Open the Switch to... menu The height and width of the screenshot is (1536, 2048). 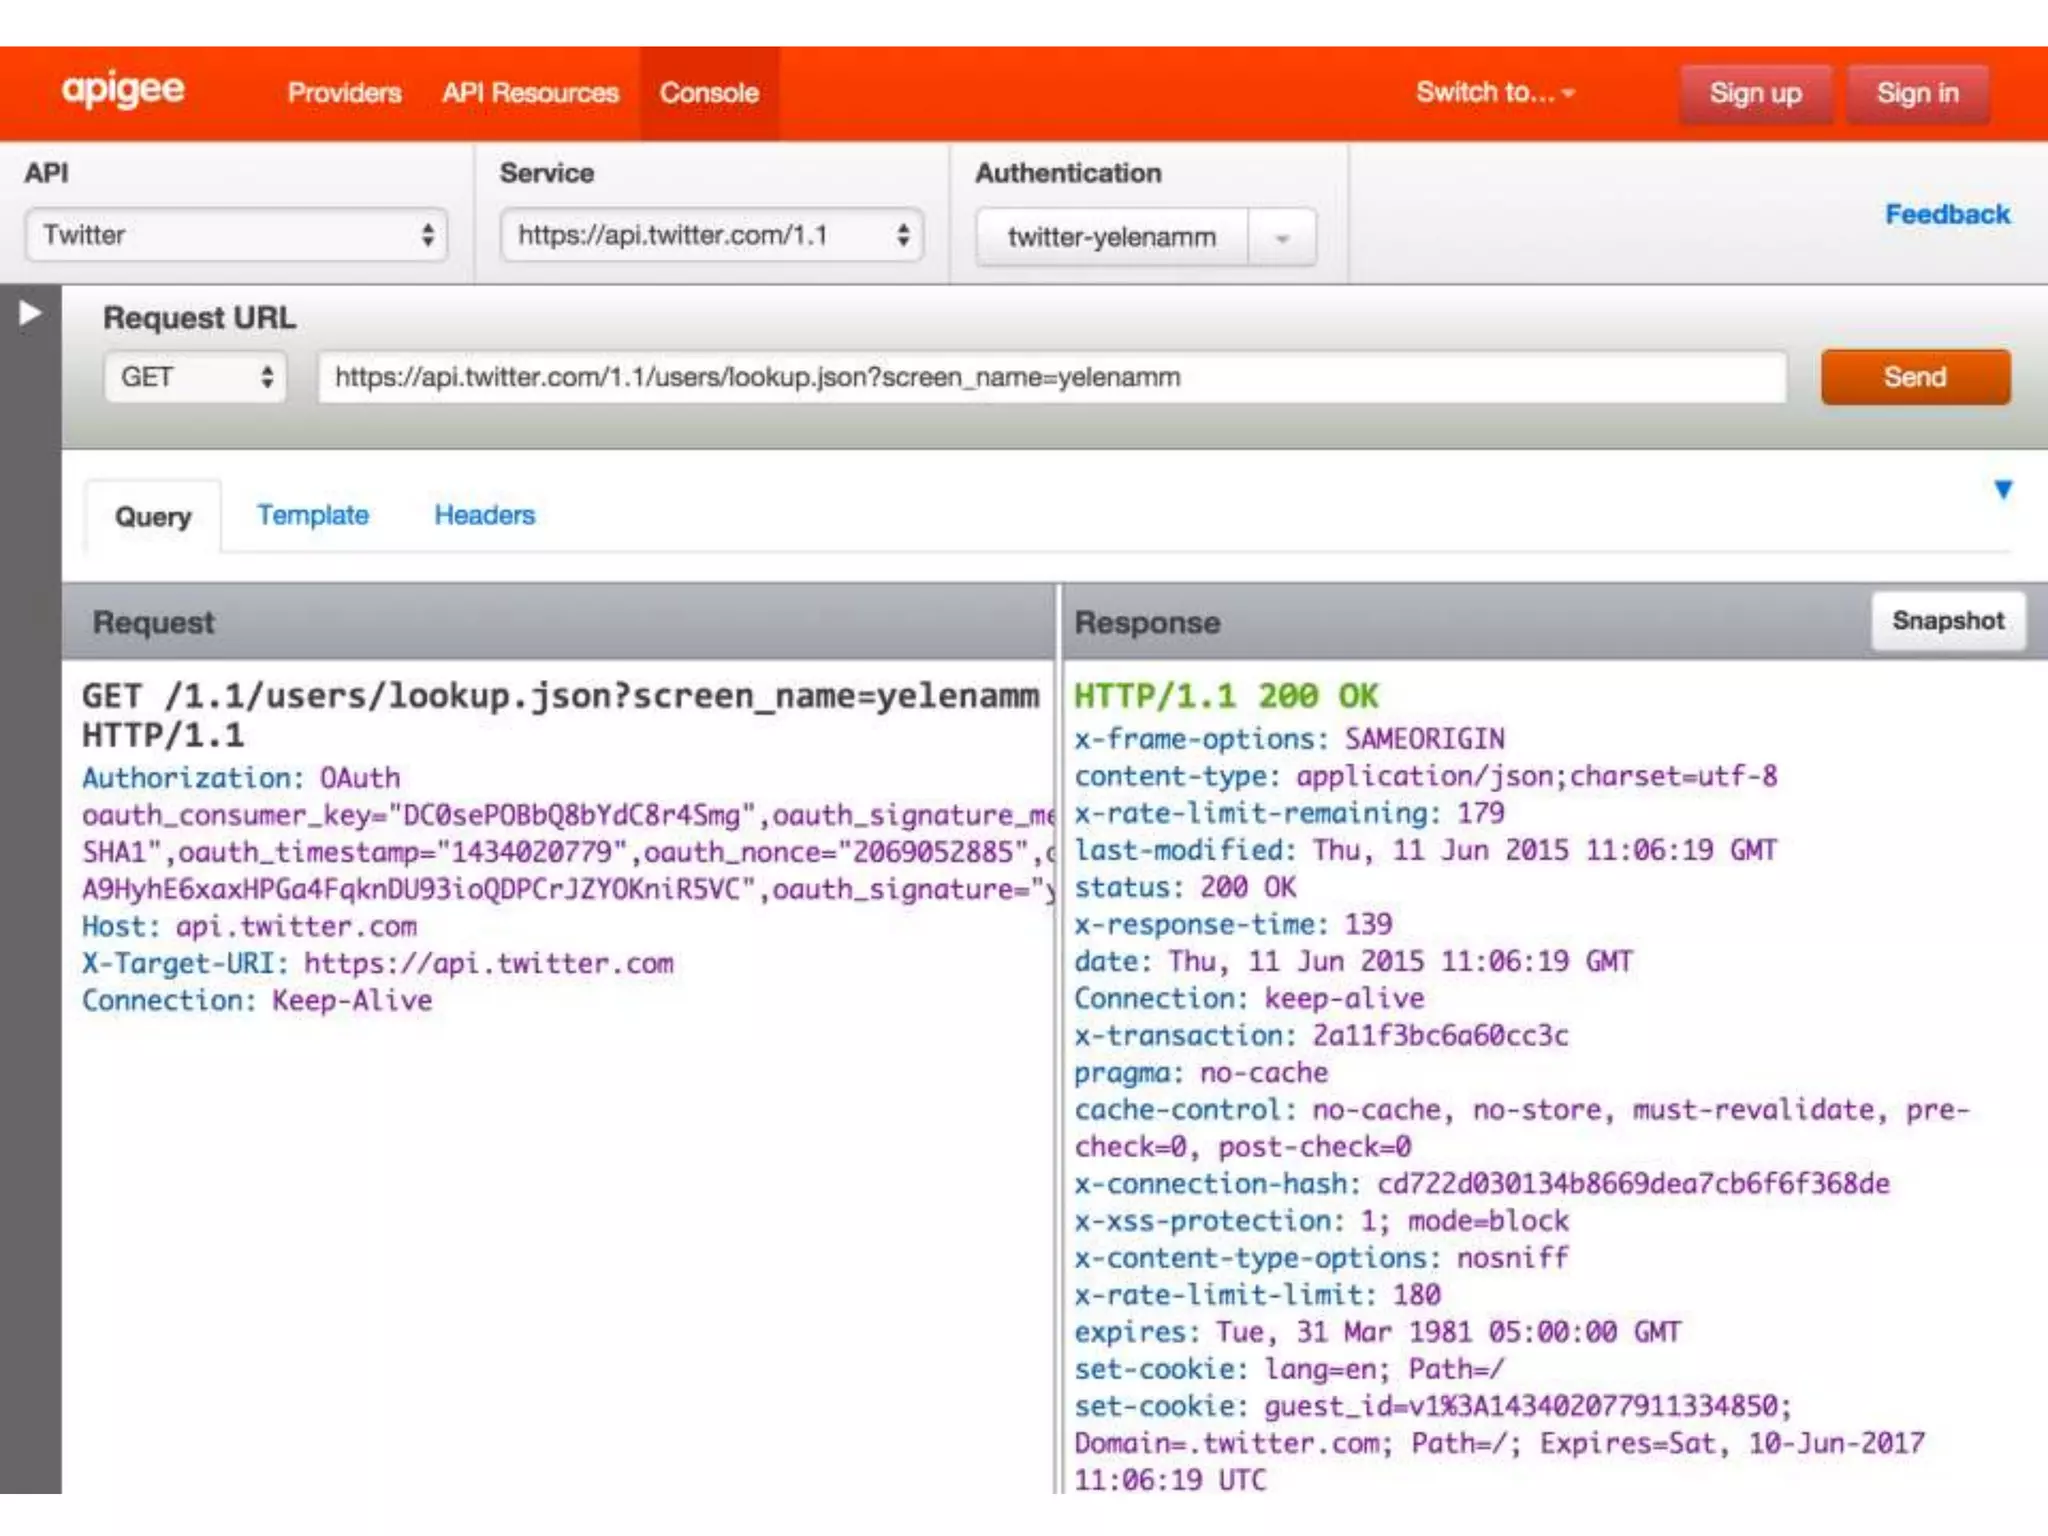tap(1494, 93)
